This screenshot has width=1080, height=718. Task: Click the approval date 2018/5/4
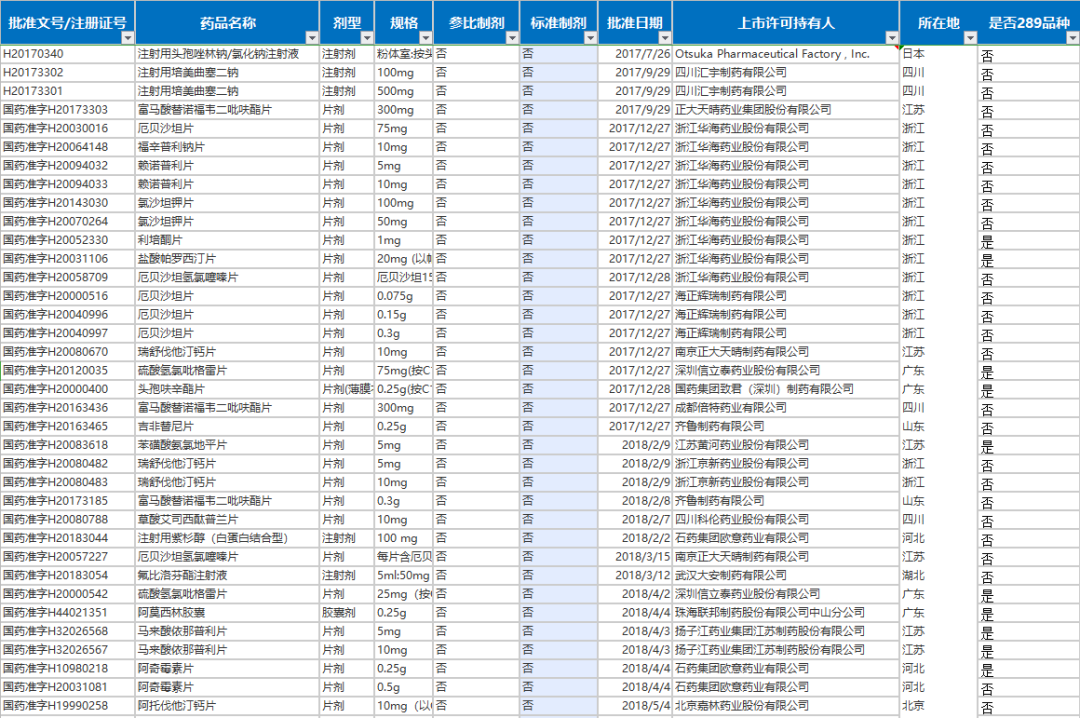pyautogui.click(x=635, y=706)
